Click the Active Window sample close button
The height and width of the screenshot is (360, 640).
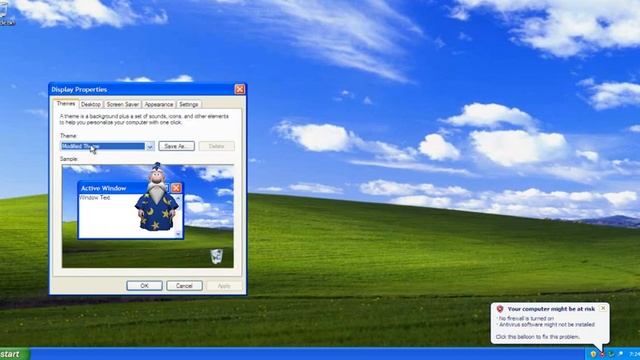(176, 188)
